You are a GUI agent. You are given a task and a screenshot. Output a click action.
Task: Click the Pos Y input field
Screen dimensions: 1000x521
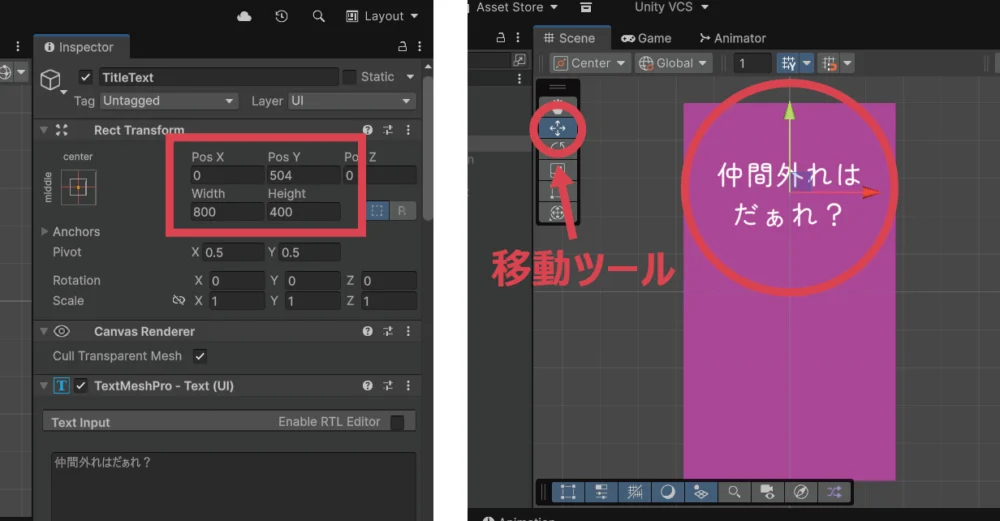[x=303, y=176]
